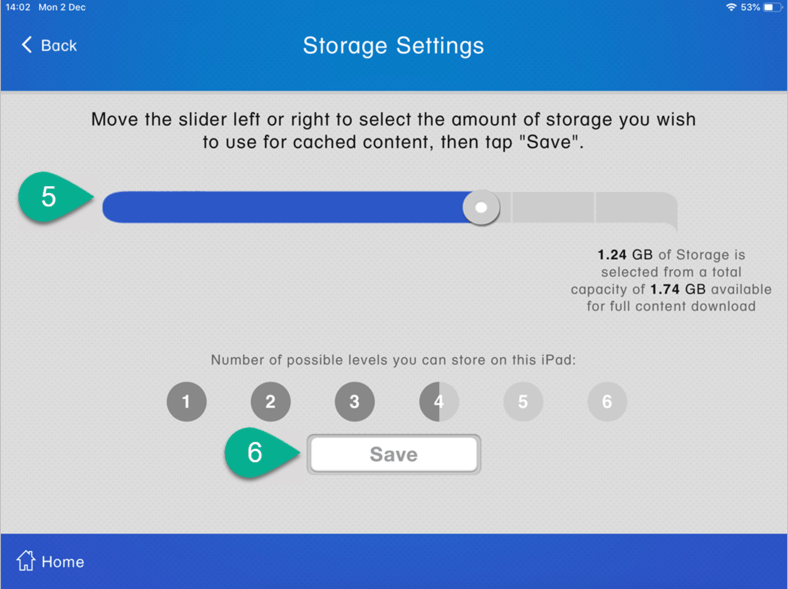Click the storage slider round handle
The image size is (788, 589).
click(x=481, y=208)
